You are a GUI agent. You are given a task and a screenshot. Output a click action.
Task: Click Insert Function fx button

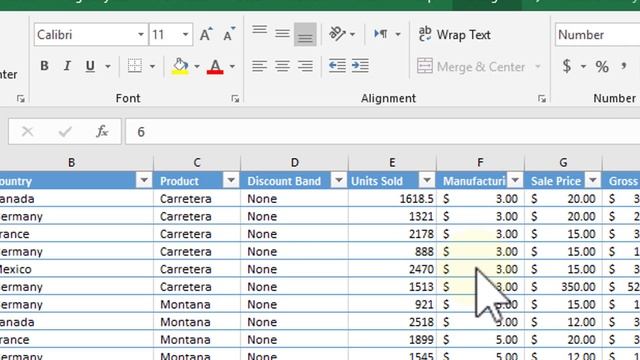(102, 131)
